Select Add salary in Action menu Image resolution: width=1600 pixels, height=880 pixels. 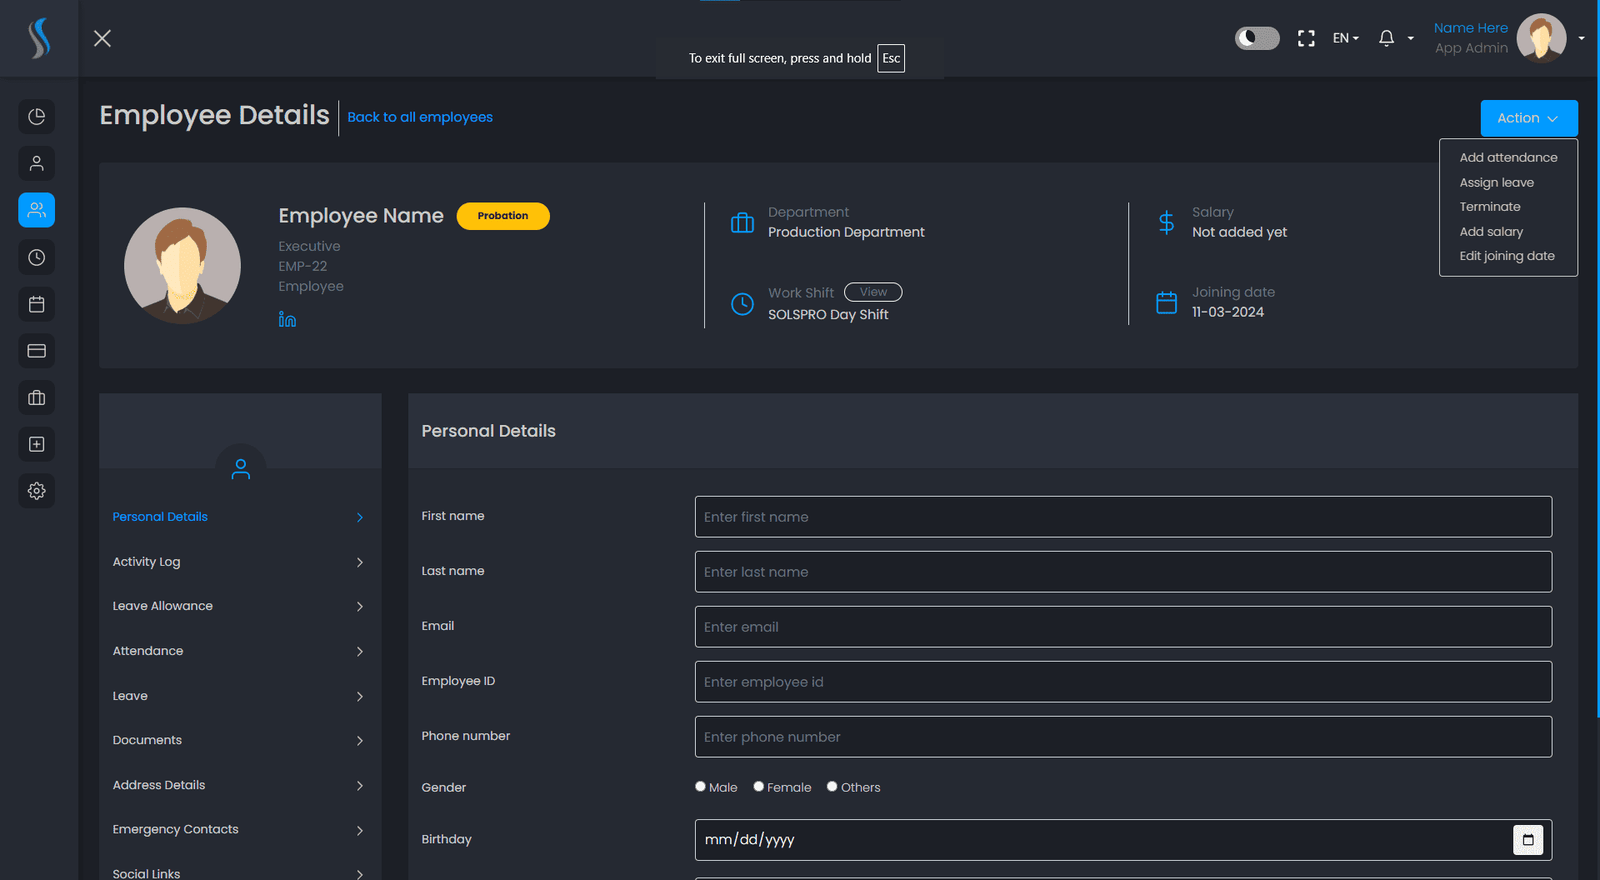[1491, 232]
